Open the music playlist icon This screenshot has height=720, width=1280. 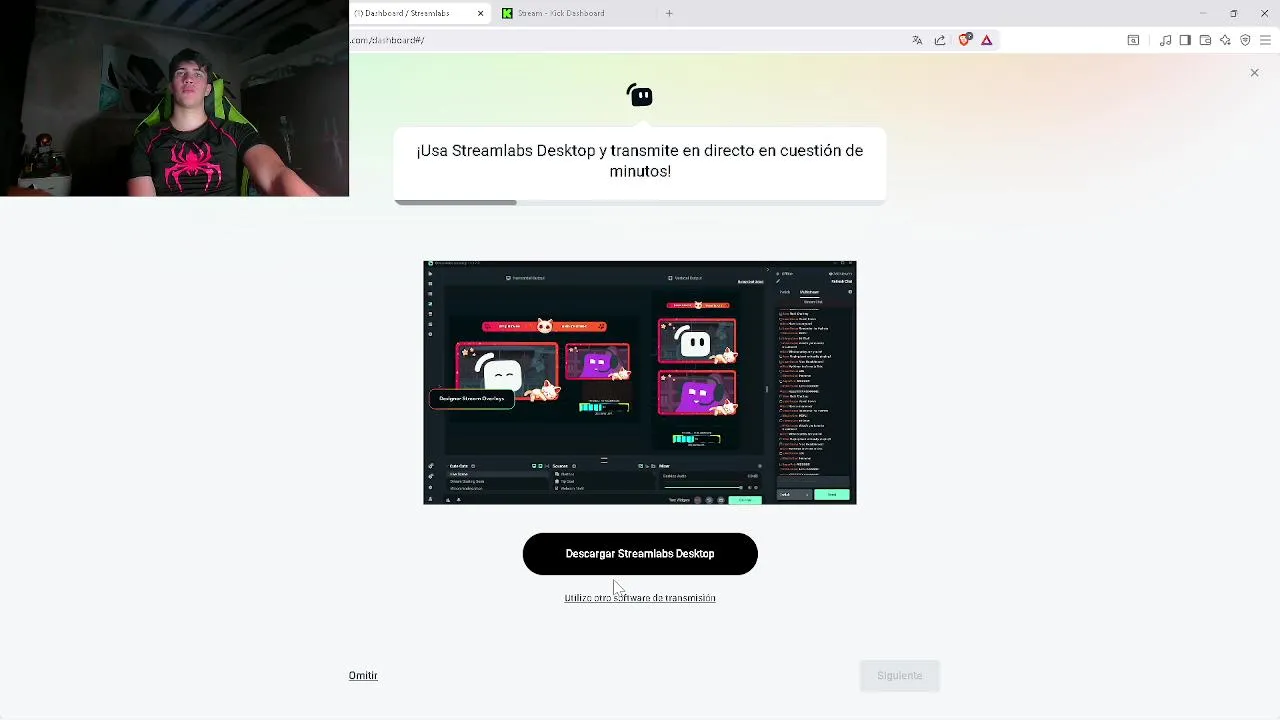[1165, 40]
